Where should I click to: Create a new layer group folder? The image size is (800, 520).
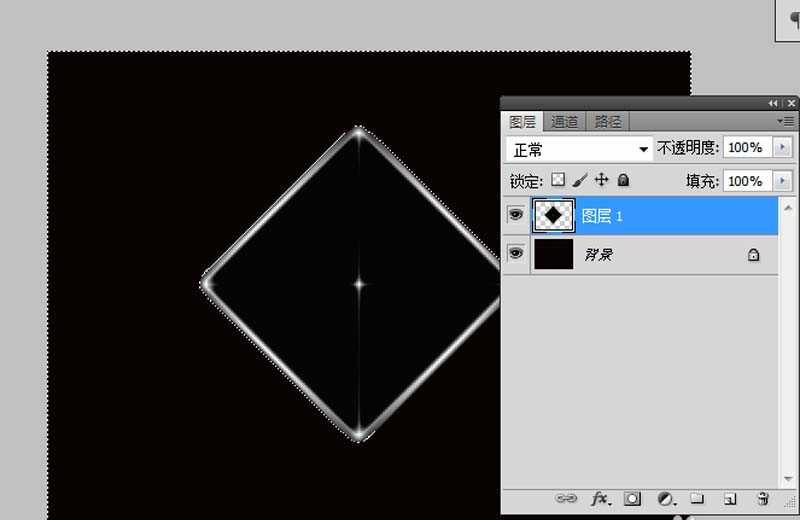pyautogui.click(x=697, y=498)
